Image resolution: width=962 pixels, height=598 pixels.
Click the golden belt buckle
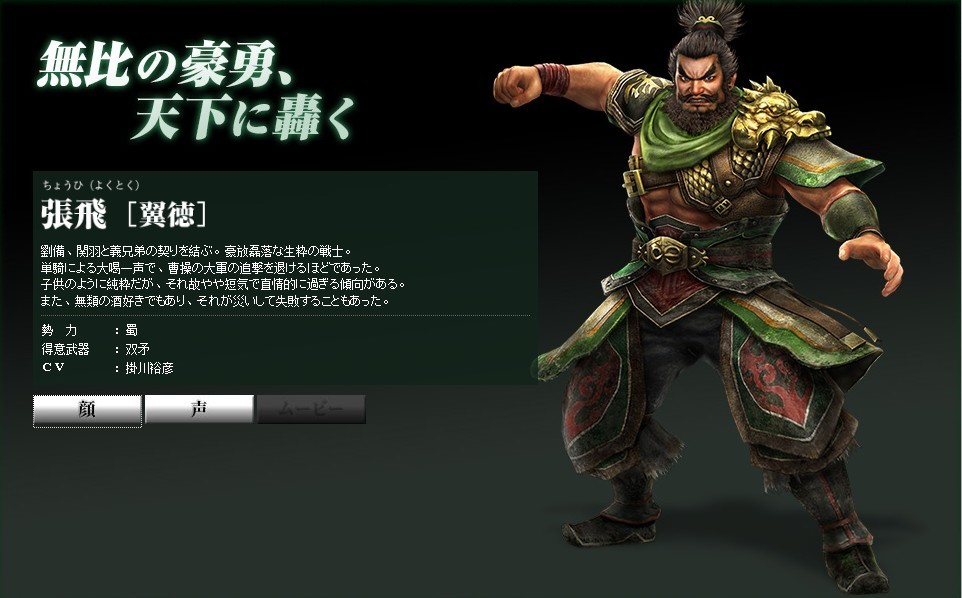tap(671, 253)
